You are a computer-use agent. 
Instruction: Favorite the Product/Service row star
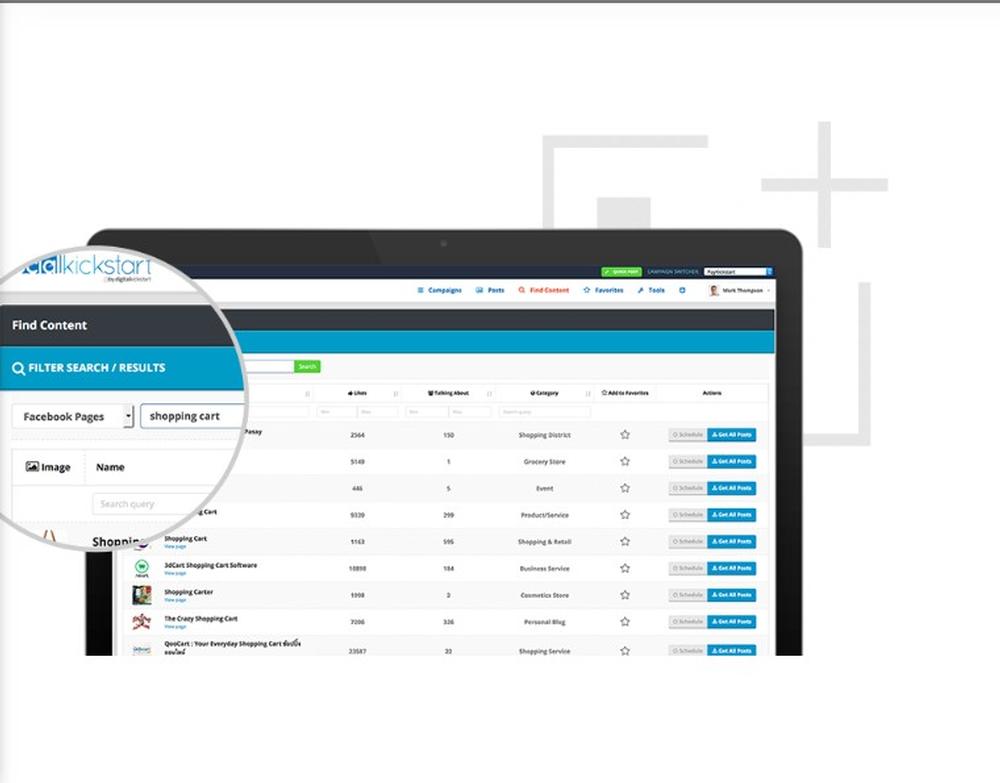click(x=625, y=515)
